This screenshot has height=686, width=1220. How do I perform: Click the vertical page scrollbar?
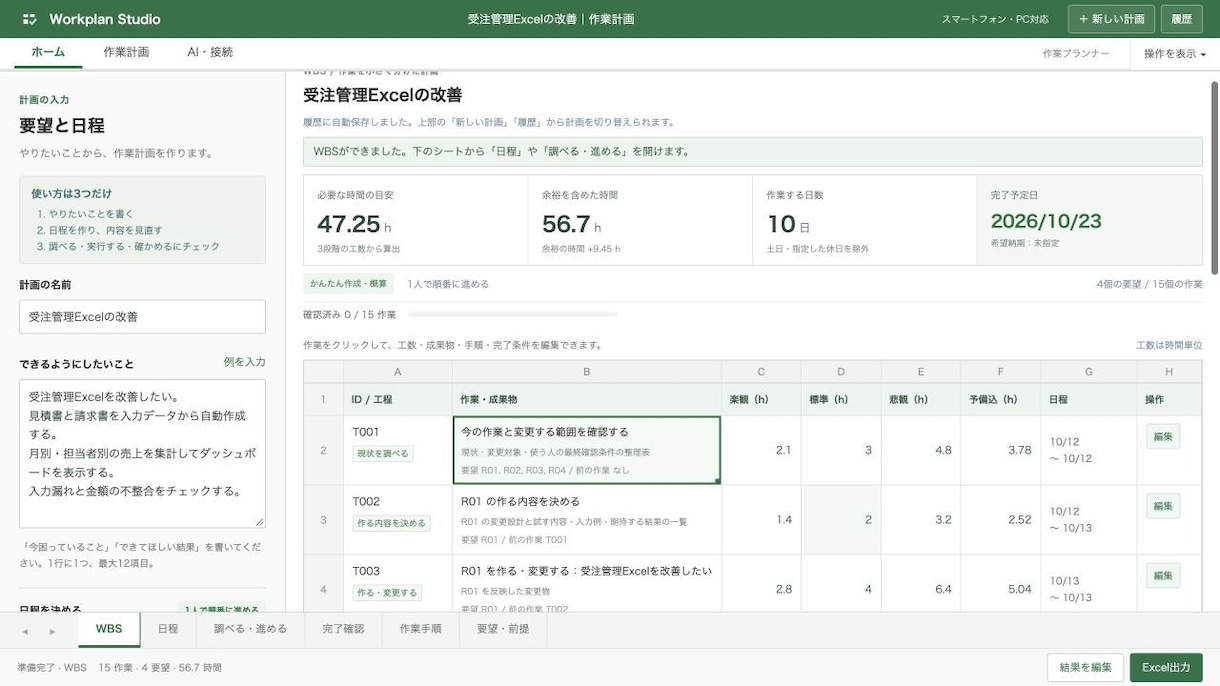[x=1215, y=177]
